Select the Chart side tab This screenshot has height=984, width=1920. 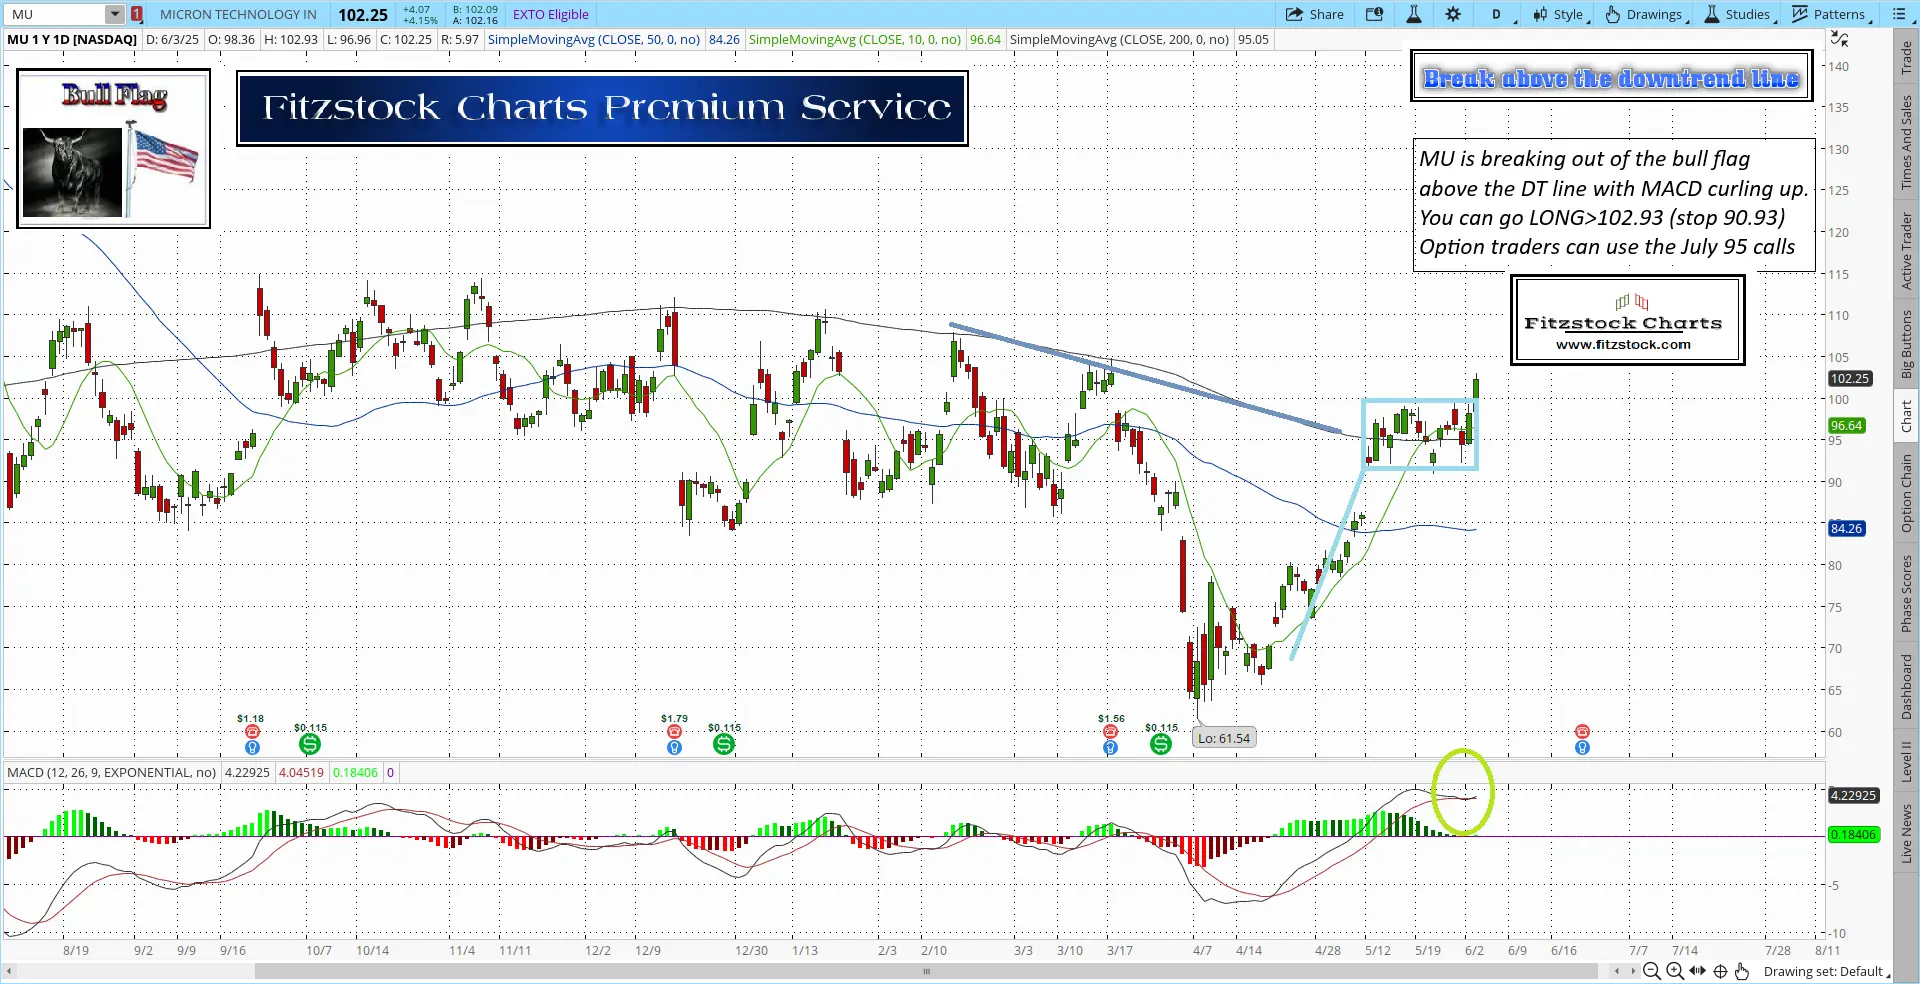[x=1907, y=416]
